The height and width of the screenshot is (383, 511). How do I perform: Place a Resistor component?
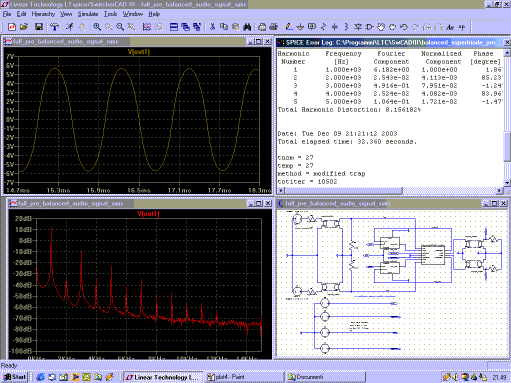(x=323, y=27)
